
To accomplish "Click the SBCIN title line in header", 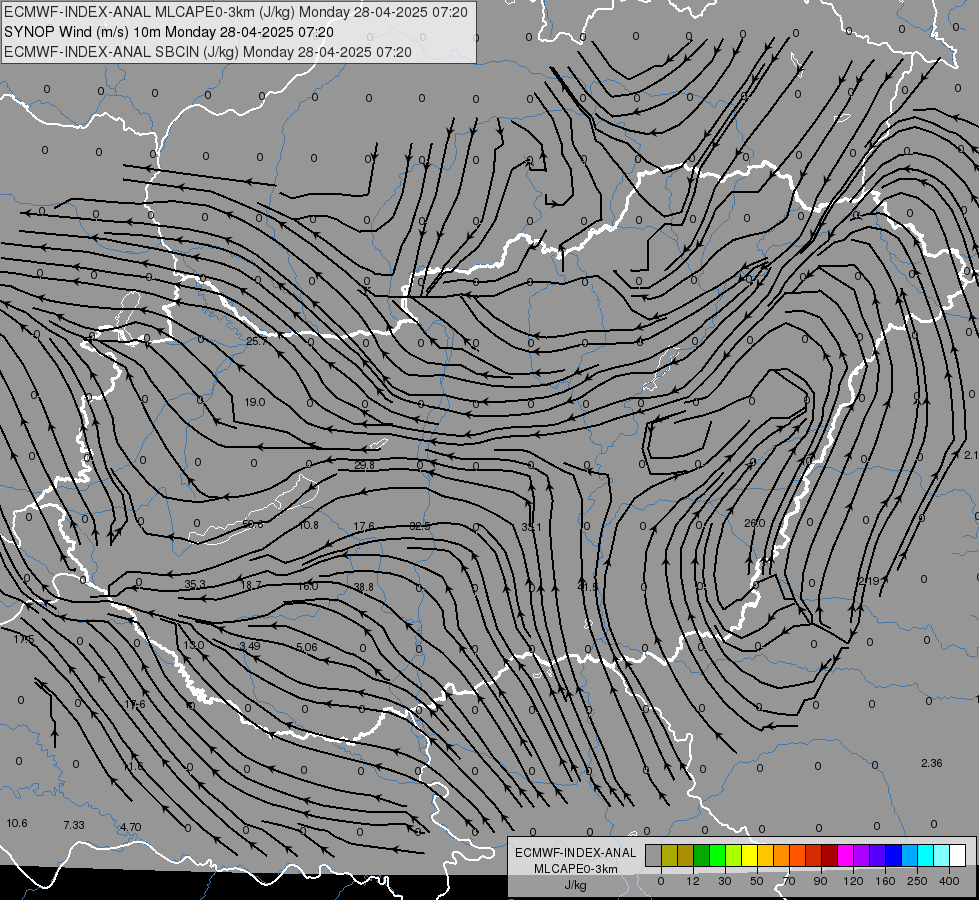I will (x=208, y=52).
